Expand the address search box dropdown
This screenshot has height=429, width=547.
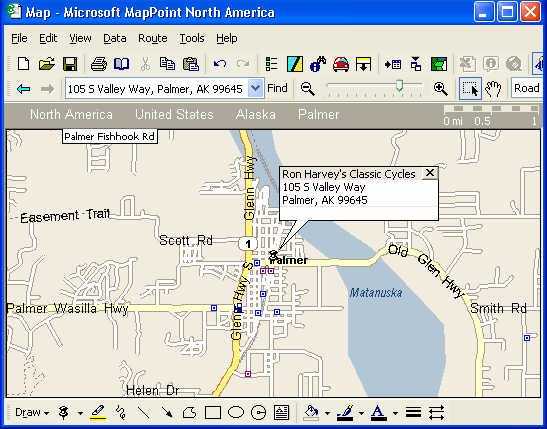pos(255,88)
